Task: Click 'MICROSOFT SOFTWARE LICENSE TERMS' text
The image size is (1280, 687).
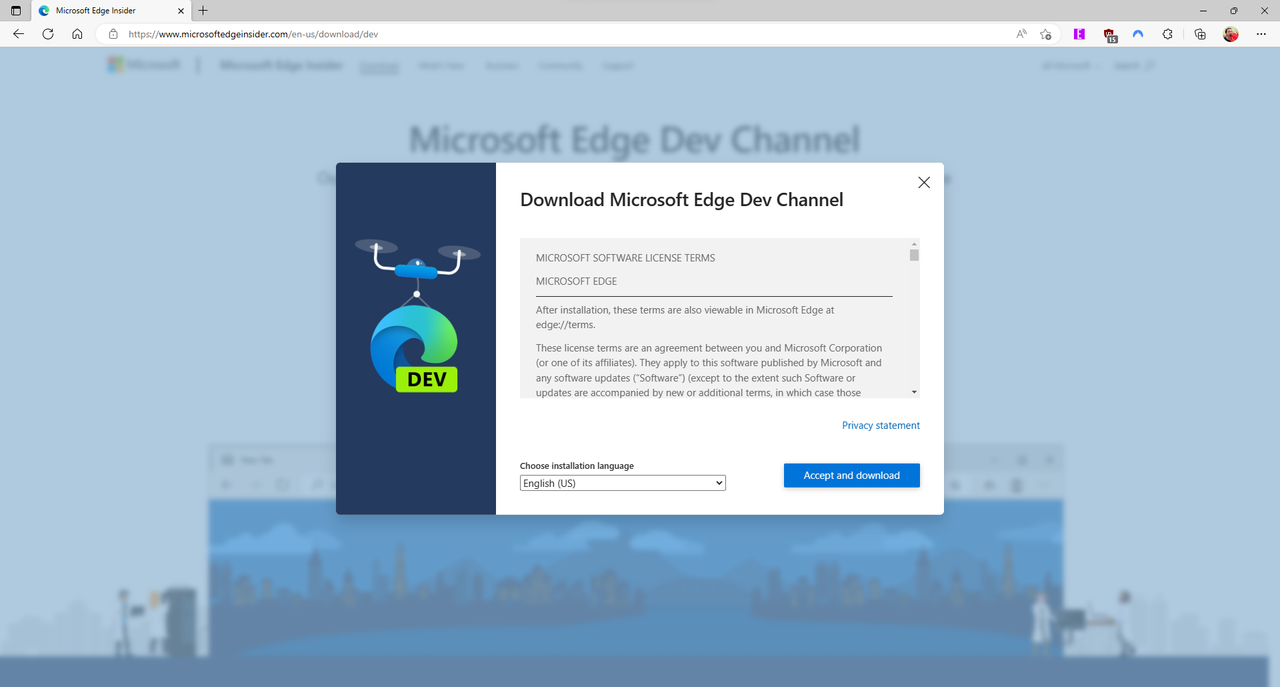Action: click(x=625, y=258)
